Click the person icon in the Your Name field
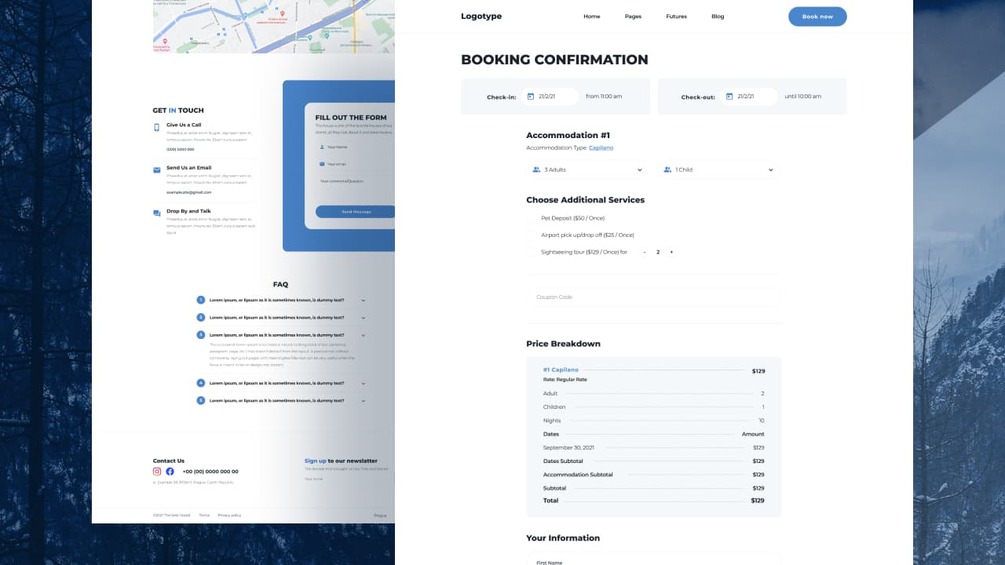This screenshot has width=1005, height=565. (322, 147)
